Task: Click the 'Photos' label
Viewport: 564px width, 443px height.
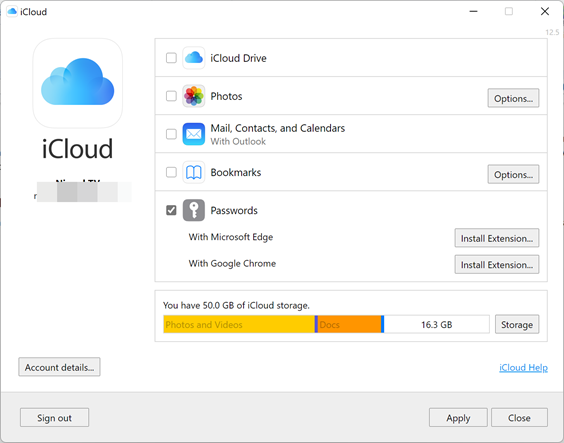Action: click(x=226, y=96)
